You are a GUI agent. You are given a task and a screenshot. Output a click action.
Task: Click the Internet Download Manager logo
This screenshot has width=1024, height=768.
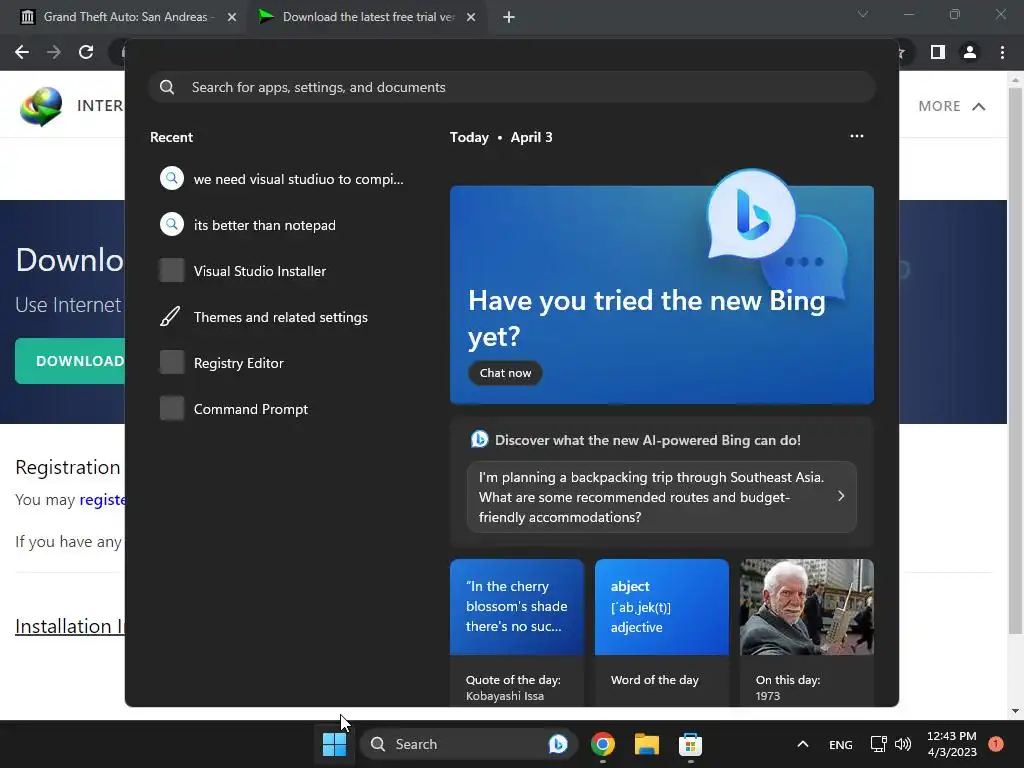[40, 106]
